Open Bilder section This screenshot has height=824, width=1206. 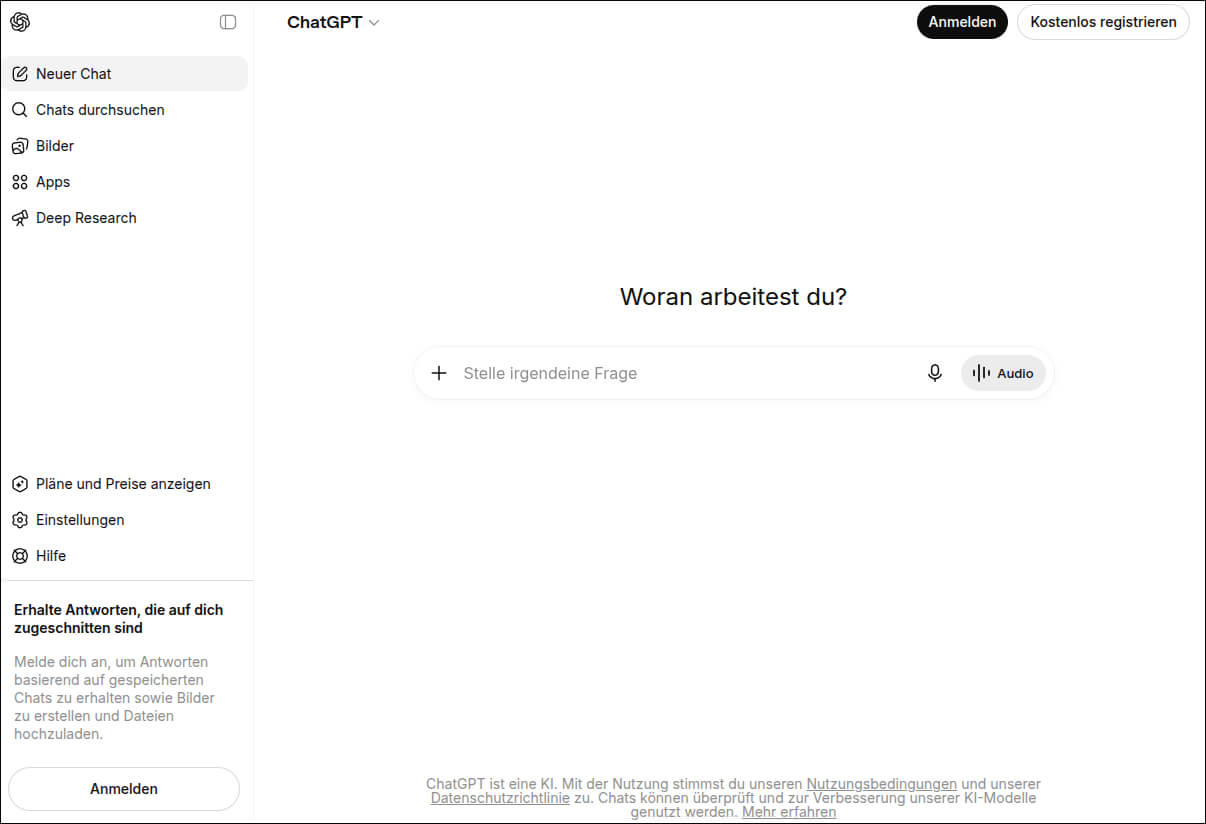click(124, 146)
